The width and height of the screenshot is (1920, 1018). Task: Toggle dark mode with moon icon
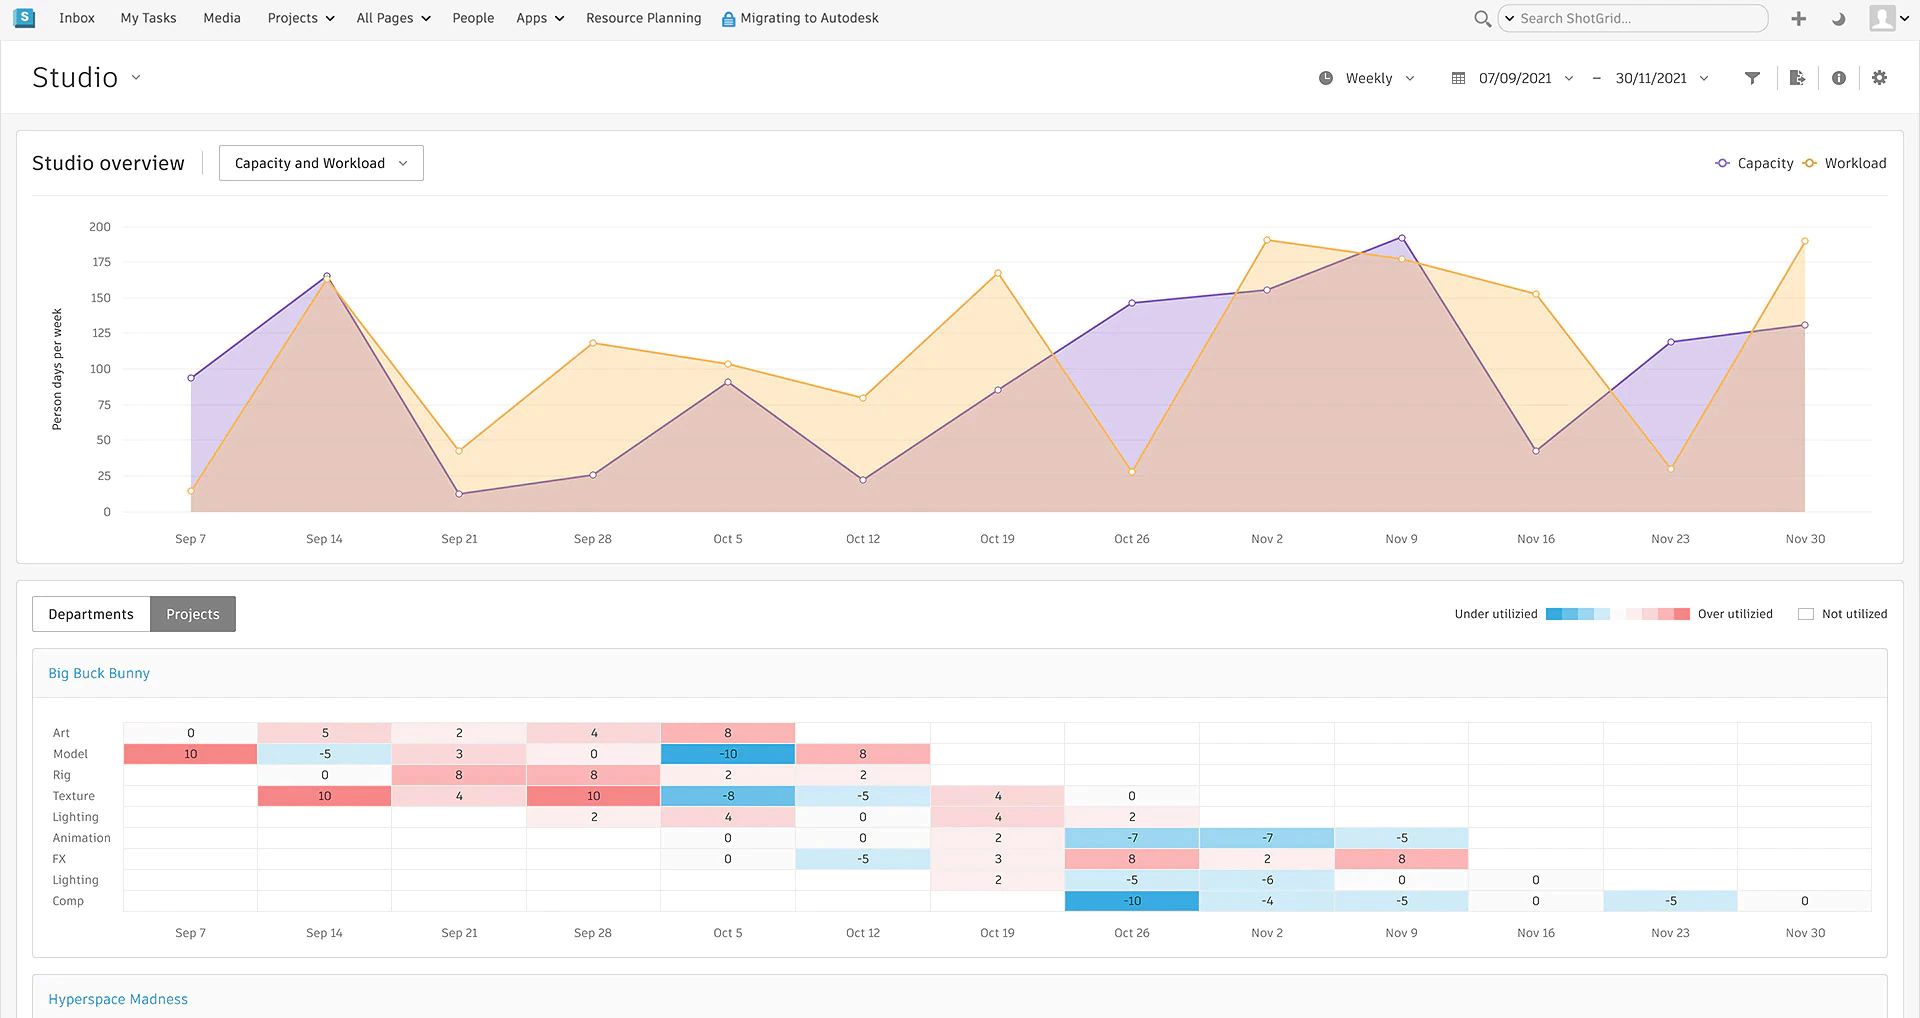[x=1838, y=18]
